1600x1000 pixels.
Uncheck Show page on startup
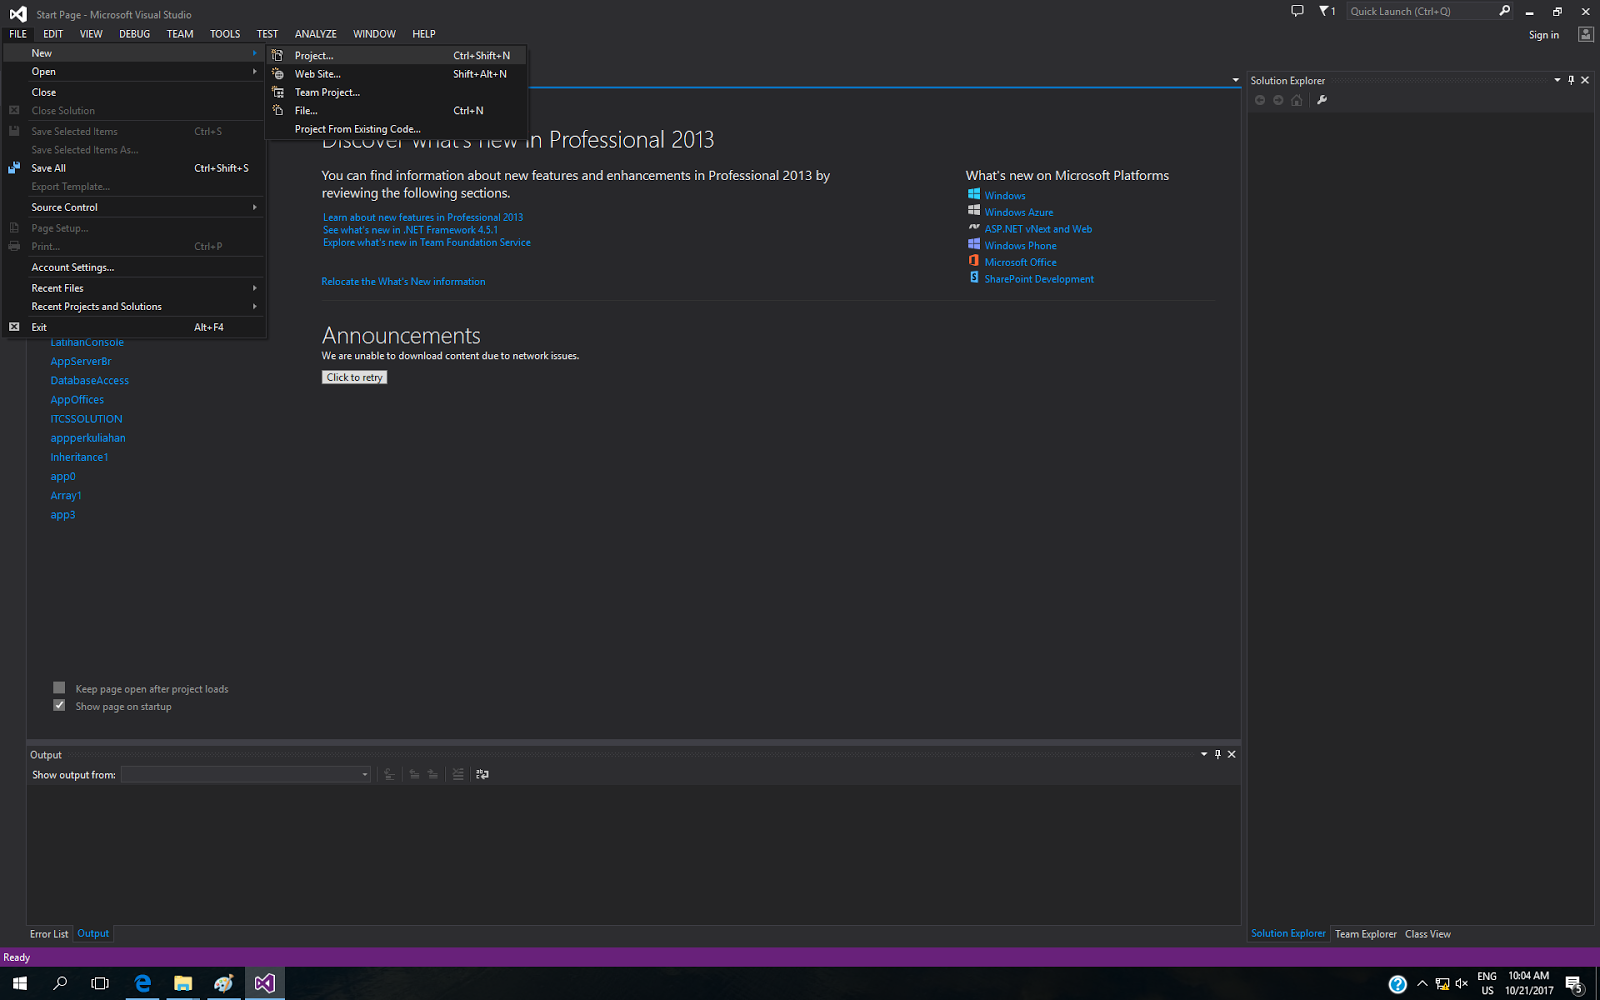(59, 705)
